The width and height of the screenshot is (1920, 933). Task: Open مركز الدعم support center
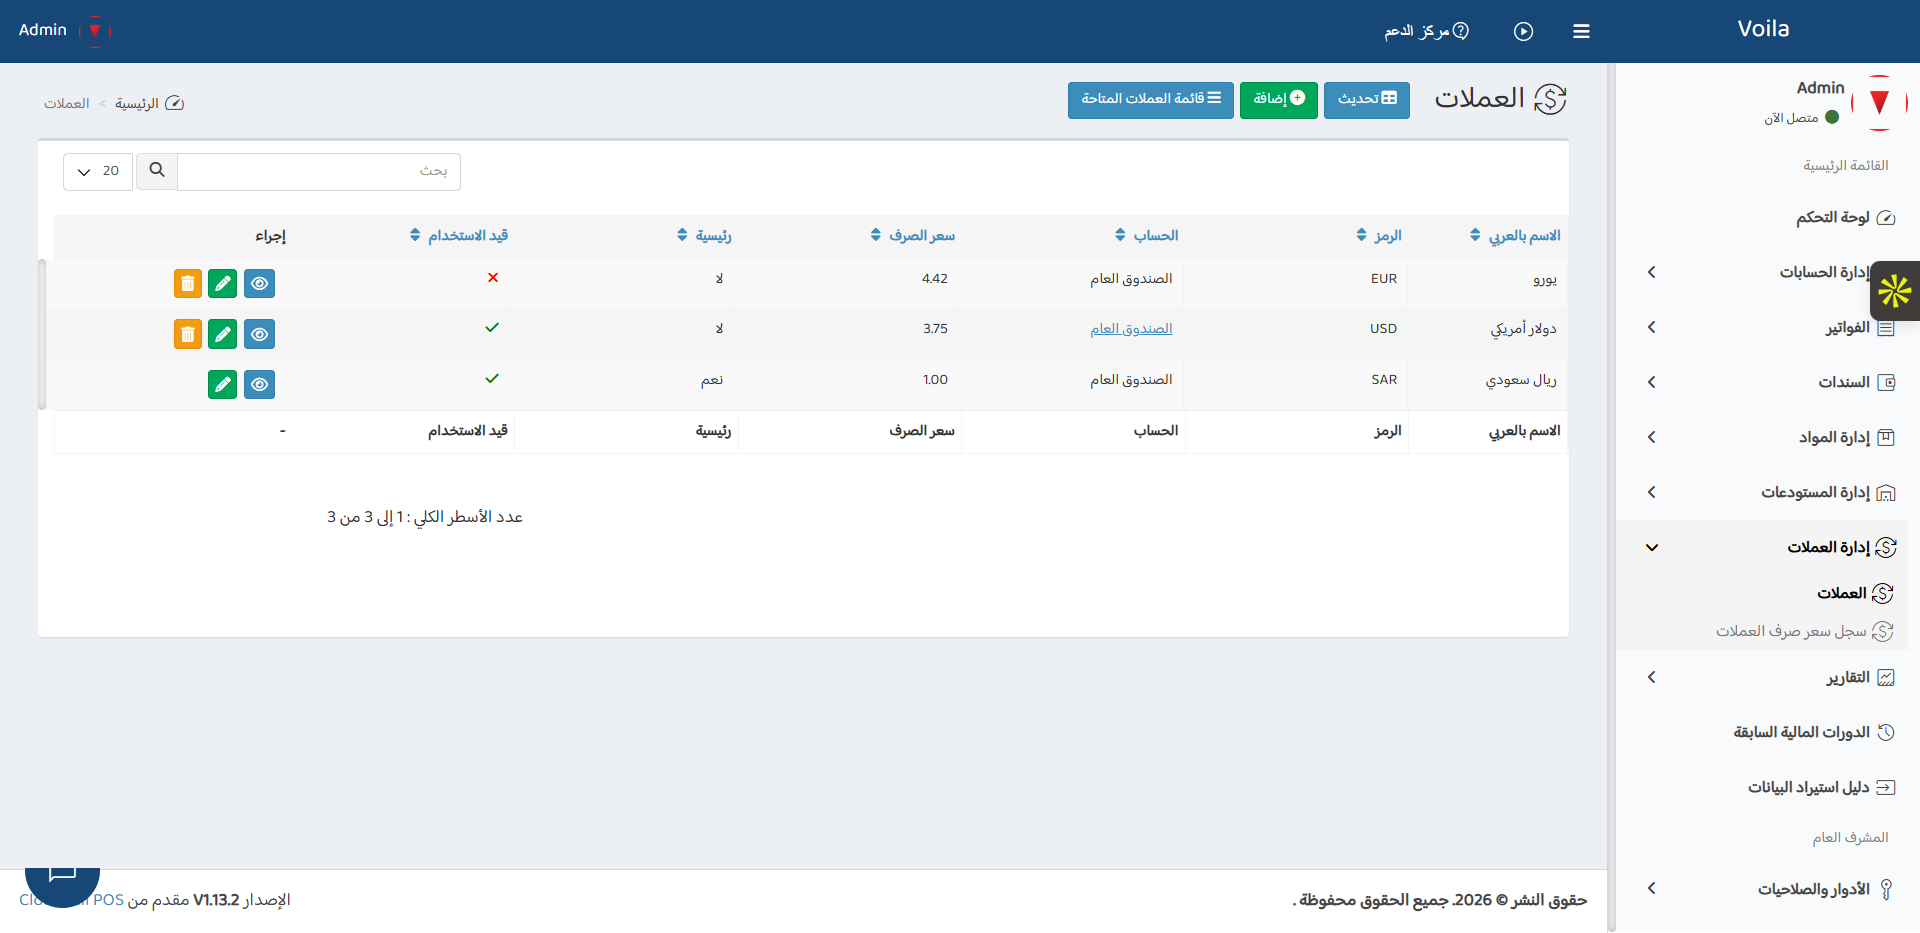tap(1427, 31)
